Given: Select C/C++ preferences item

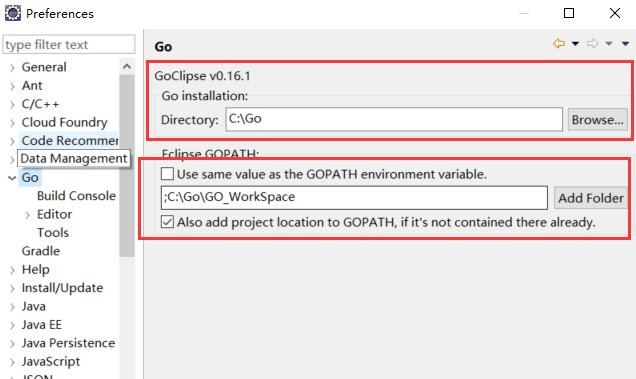Looking at the screenshot, I should coord(40,104).
